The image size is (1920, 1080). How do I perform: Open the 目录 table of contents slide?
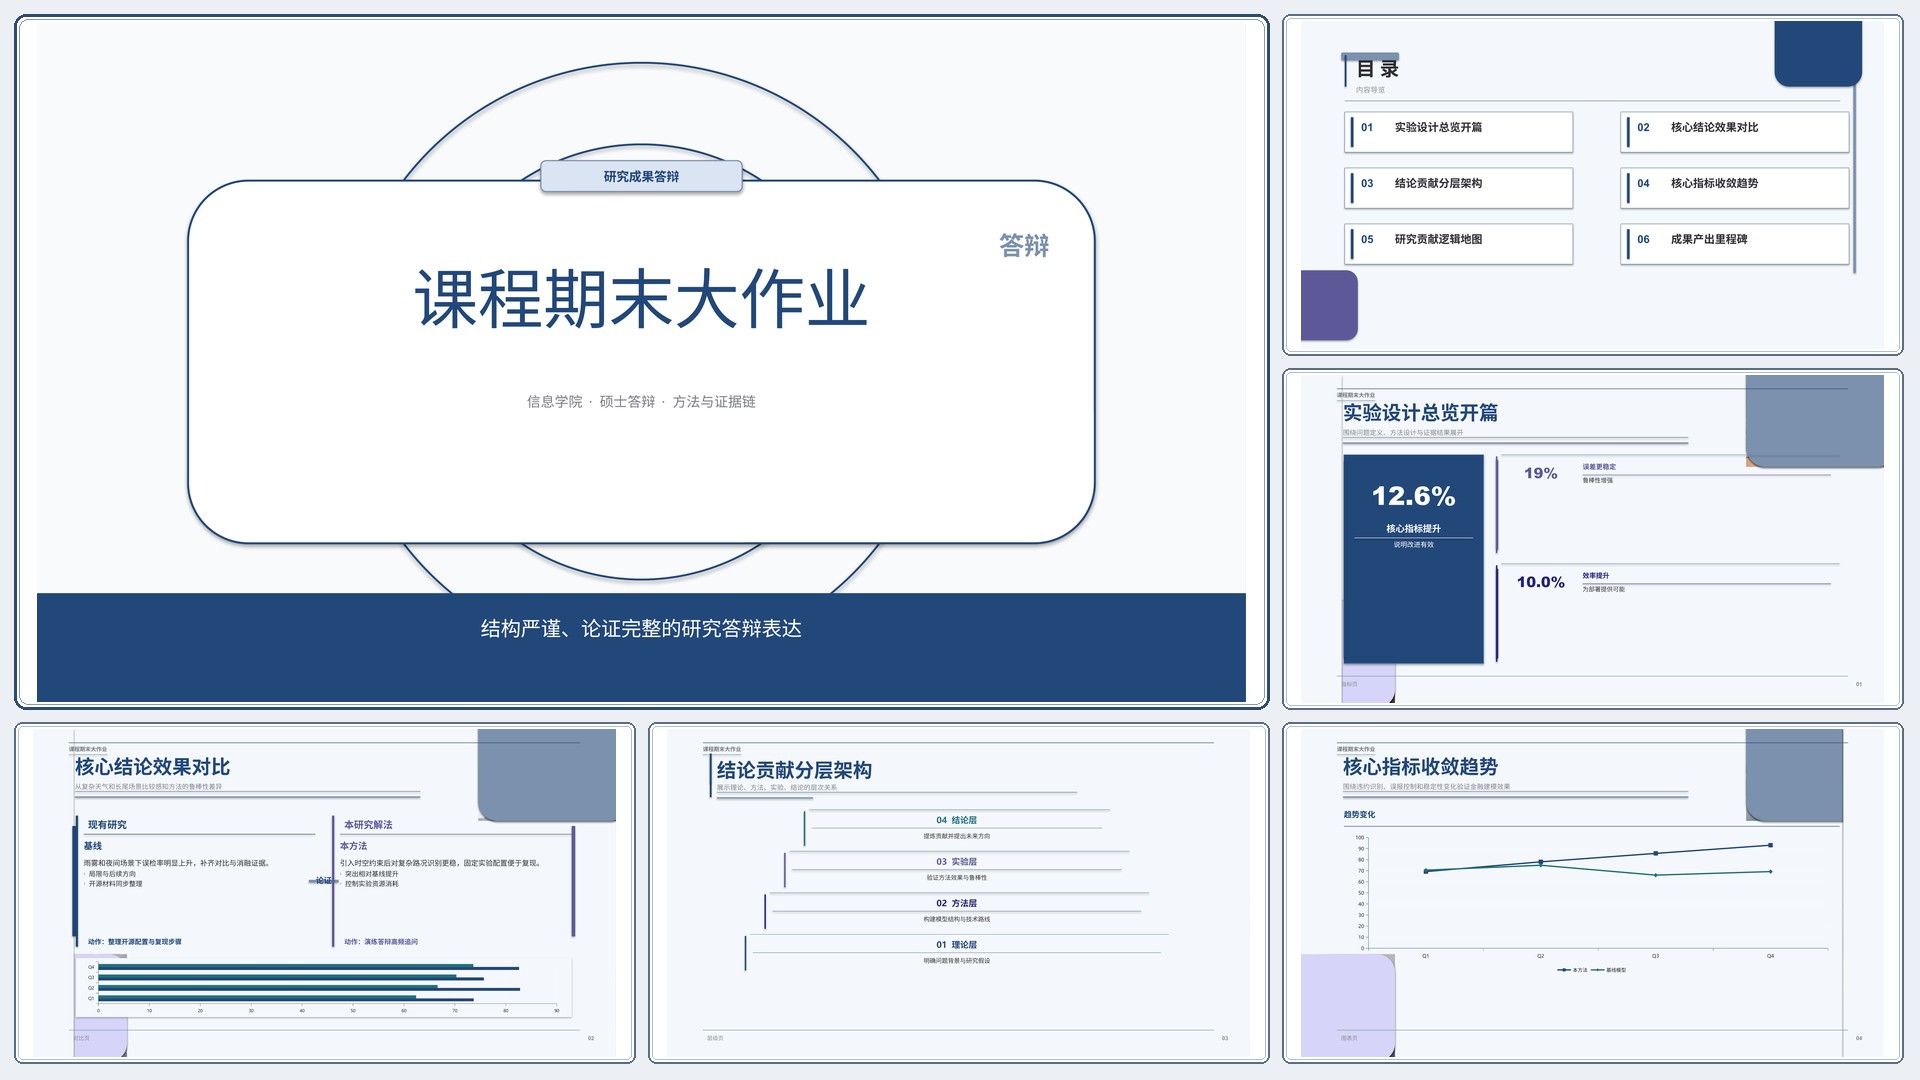(x=1592, y=185)
